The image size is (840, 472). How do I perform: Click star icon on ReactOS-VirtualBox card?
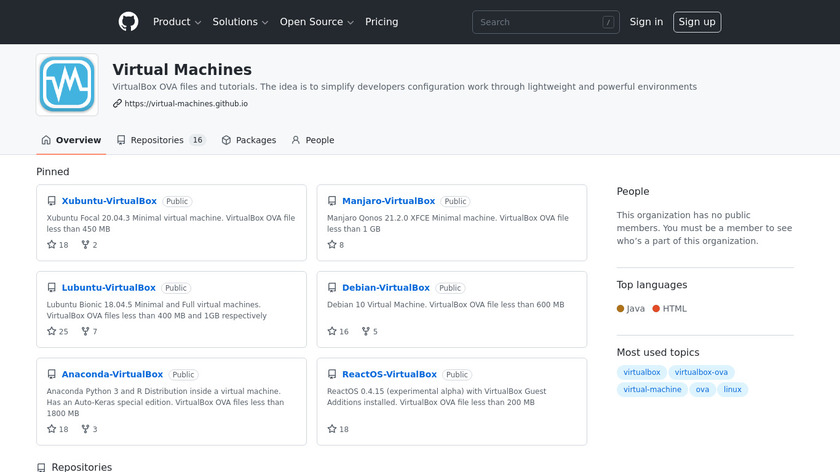[x=332, y=429]
